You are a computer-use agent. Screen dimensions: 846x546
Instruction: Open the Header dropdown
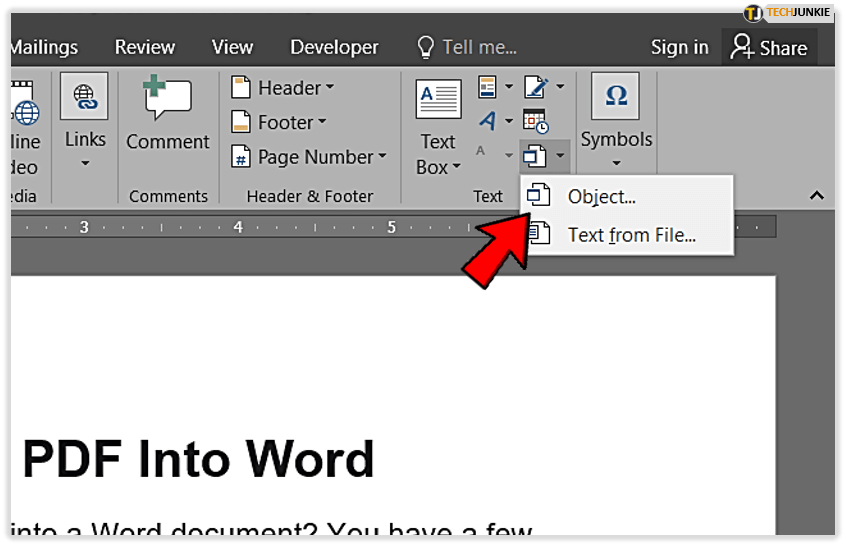[x=283, y=88]
